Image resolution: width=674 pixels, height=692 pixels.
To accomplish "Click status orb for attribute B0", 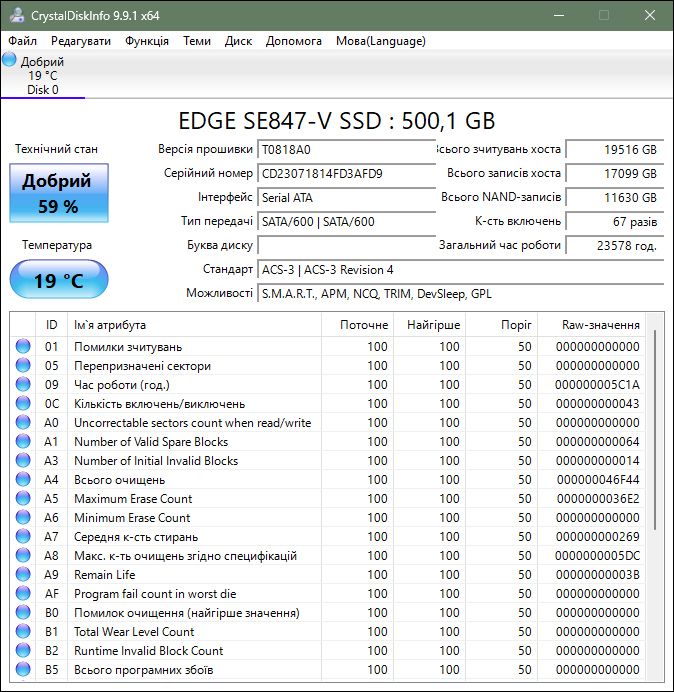I will (x=23, y=613).
